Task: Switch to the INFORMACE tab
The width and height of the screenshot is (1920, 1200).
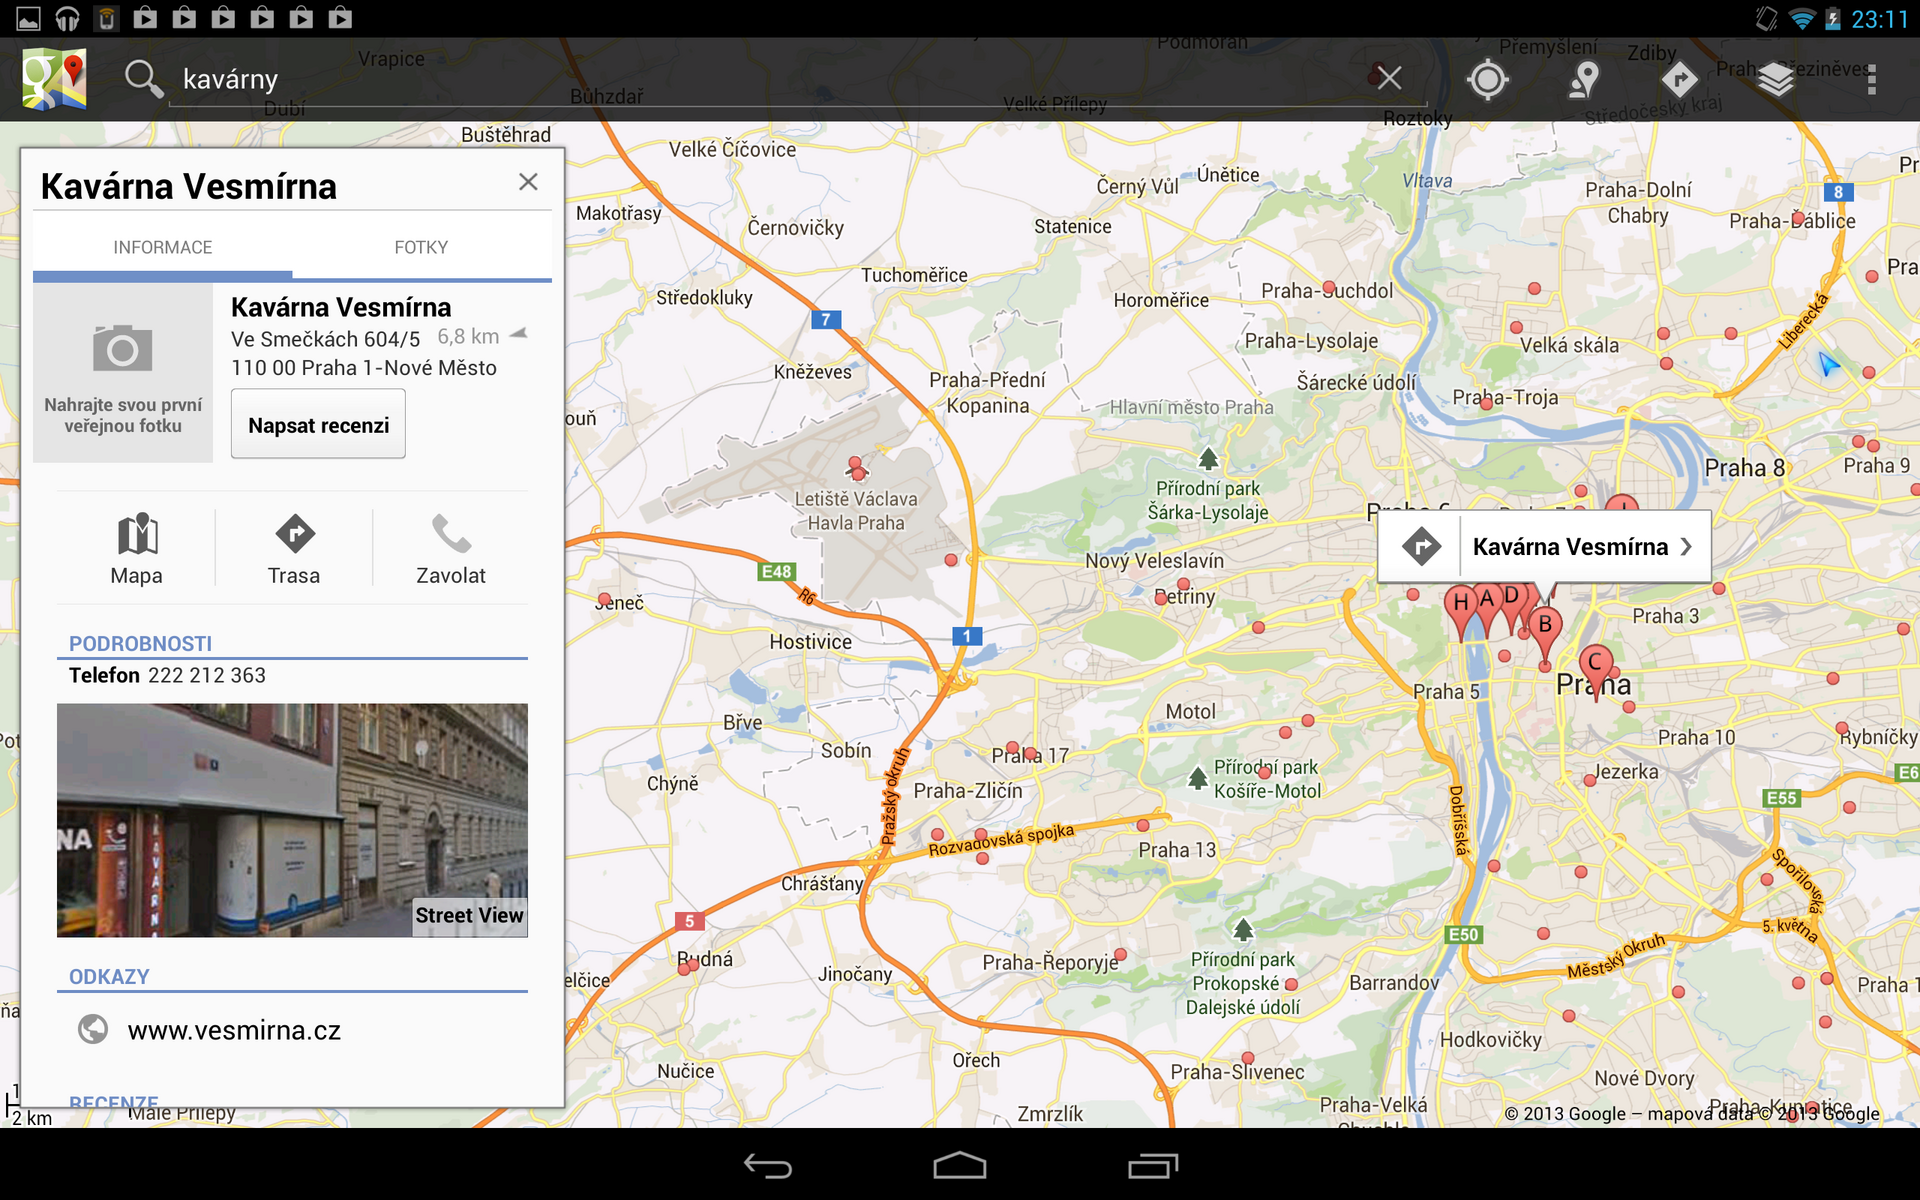Action: pyautogui.click(x=163, y=247)
